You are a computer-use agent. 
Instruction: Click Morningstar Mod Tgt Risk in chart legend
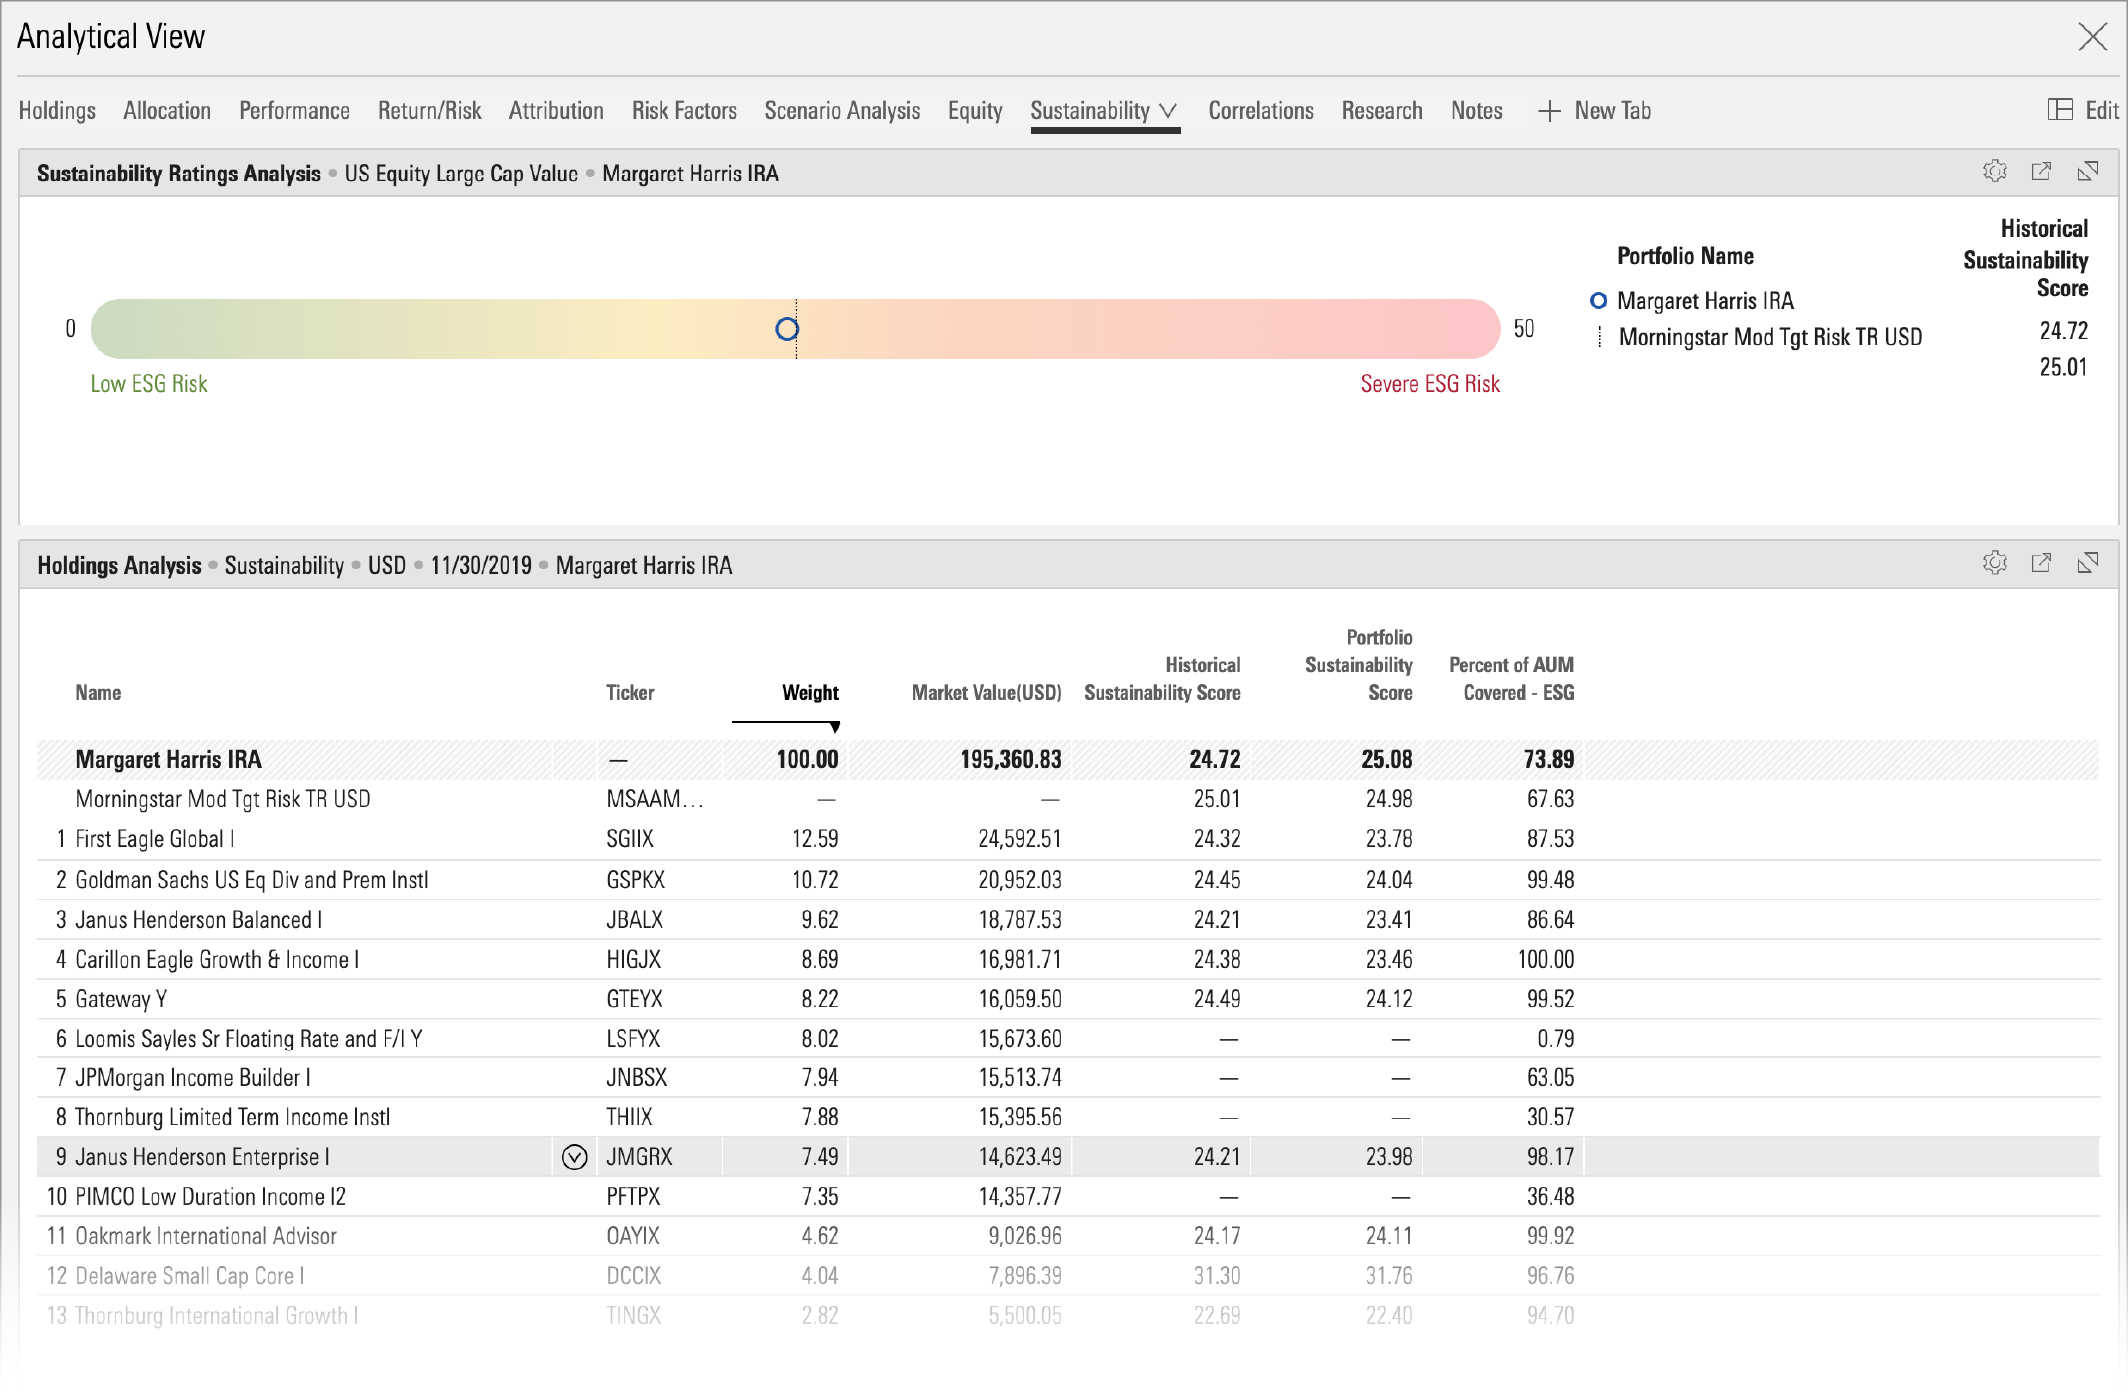[1770, 337]
